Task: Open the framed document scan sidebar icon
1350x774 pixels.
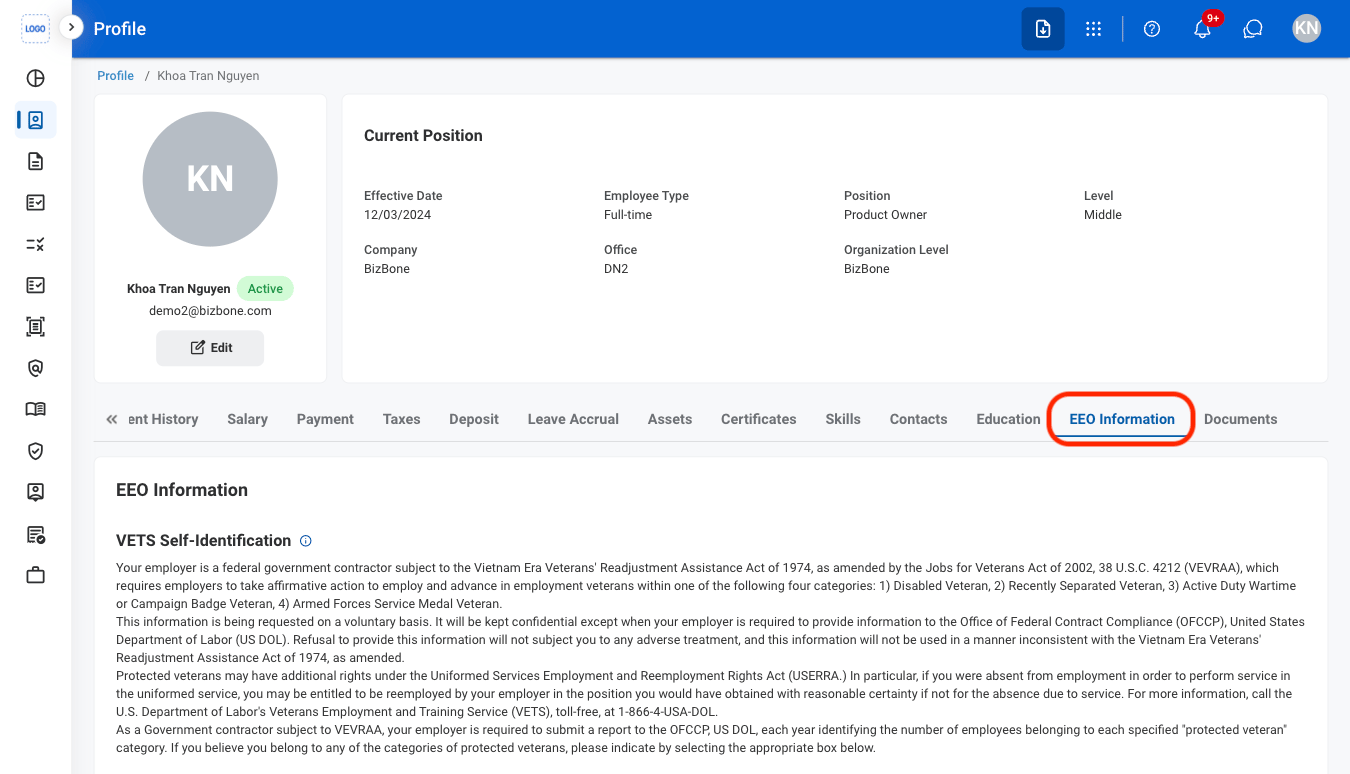Action: (x=35, y=327)
